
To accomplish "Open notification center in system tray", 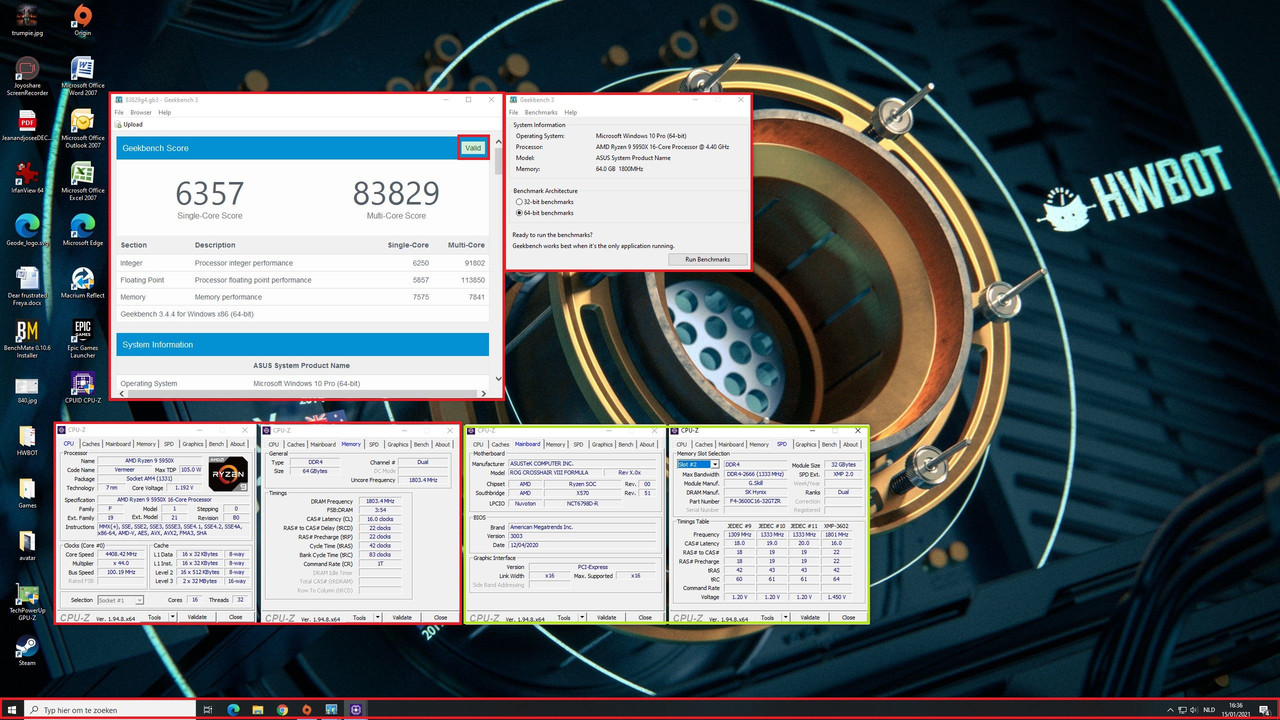I will 1265,709.
